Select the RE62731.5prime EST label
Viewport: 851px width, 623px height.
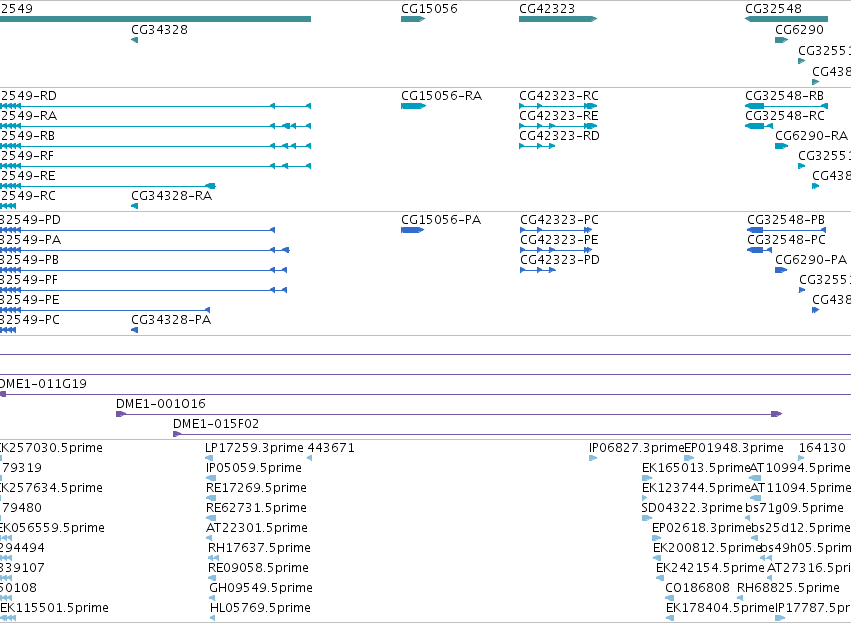(256, 508)
